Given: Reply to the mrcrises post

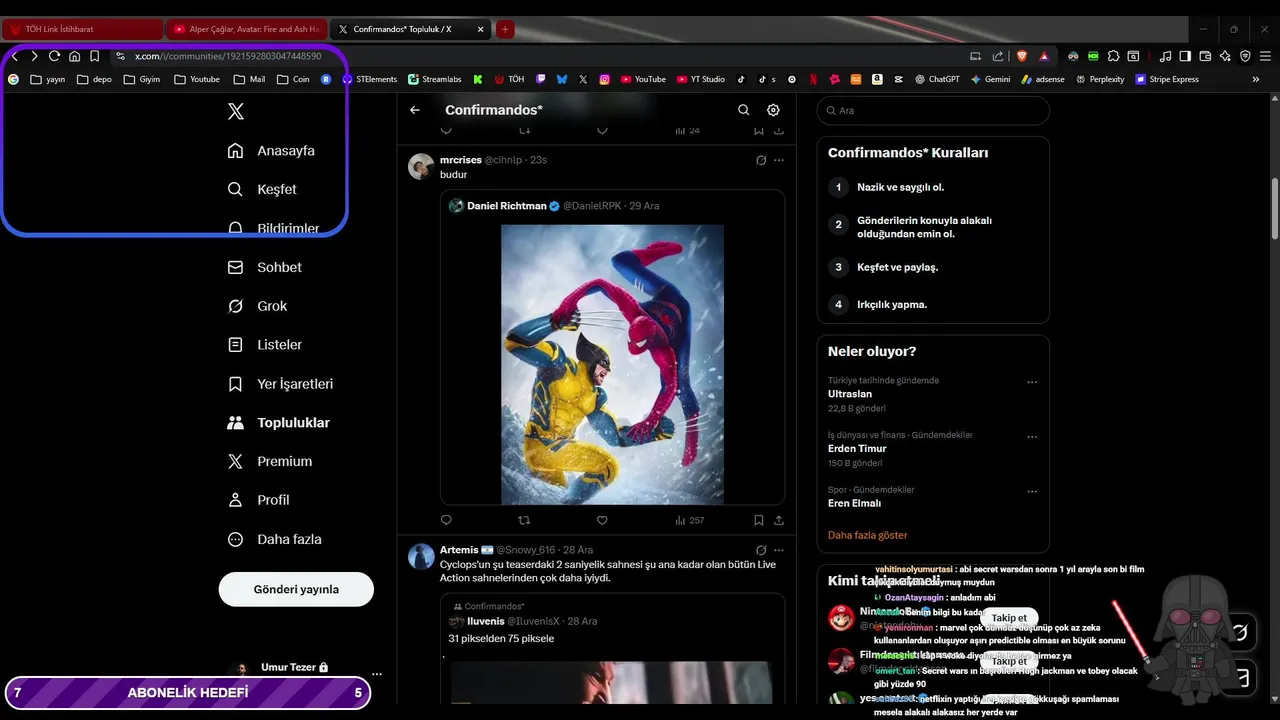Looking at the screenshot, I should coord(446,520).
